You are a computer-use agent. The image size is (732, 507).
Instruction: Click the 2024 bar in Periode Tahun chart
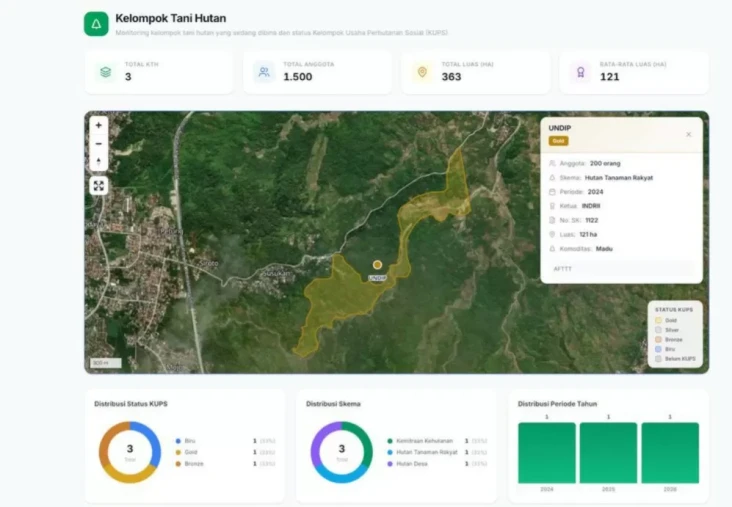(x=547, y=453)
